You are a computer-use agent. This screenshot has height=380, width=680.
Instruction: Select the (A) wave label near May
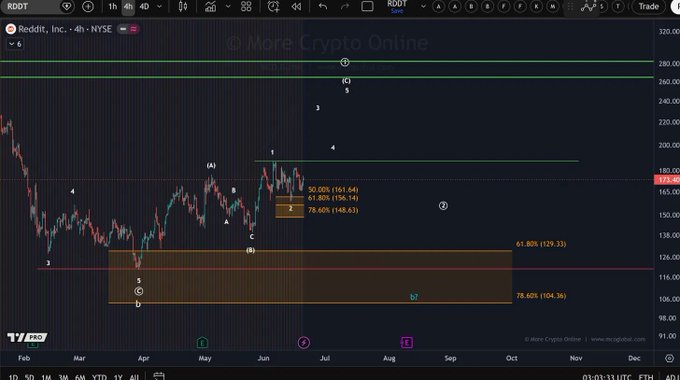tap(211, 165)
